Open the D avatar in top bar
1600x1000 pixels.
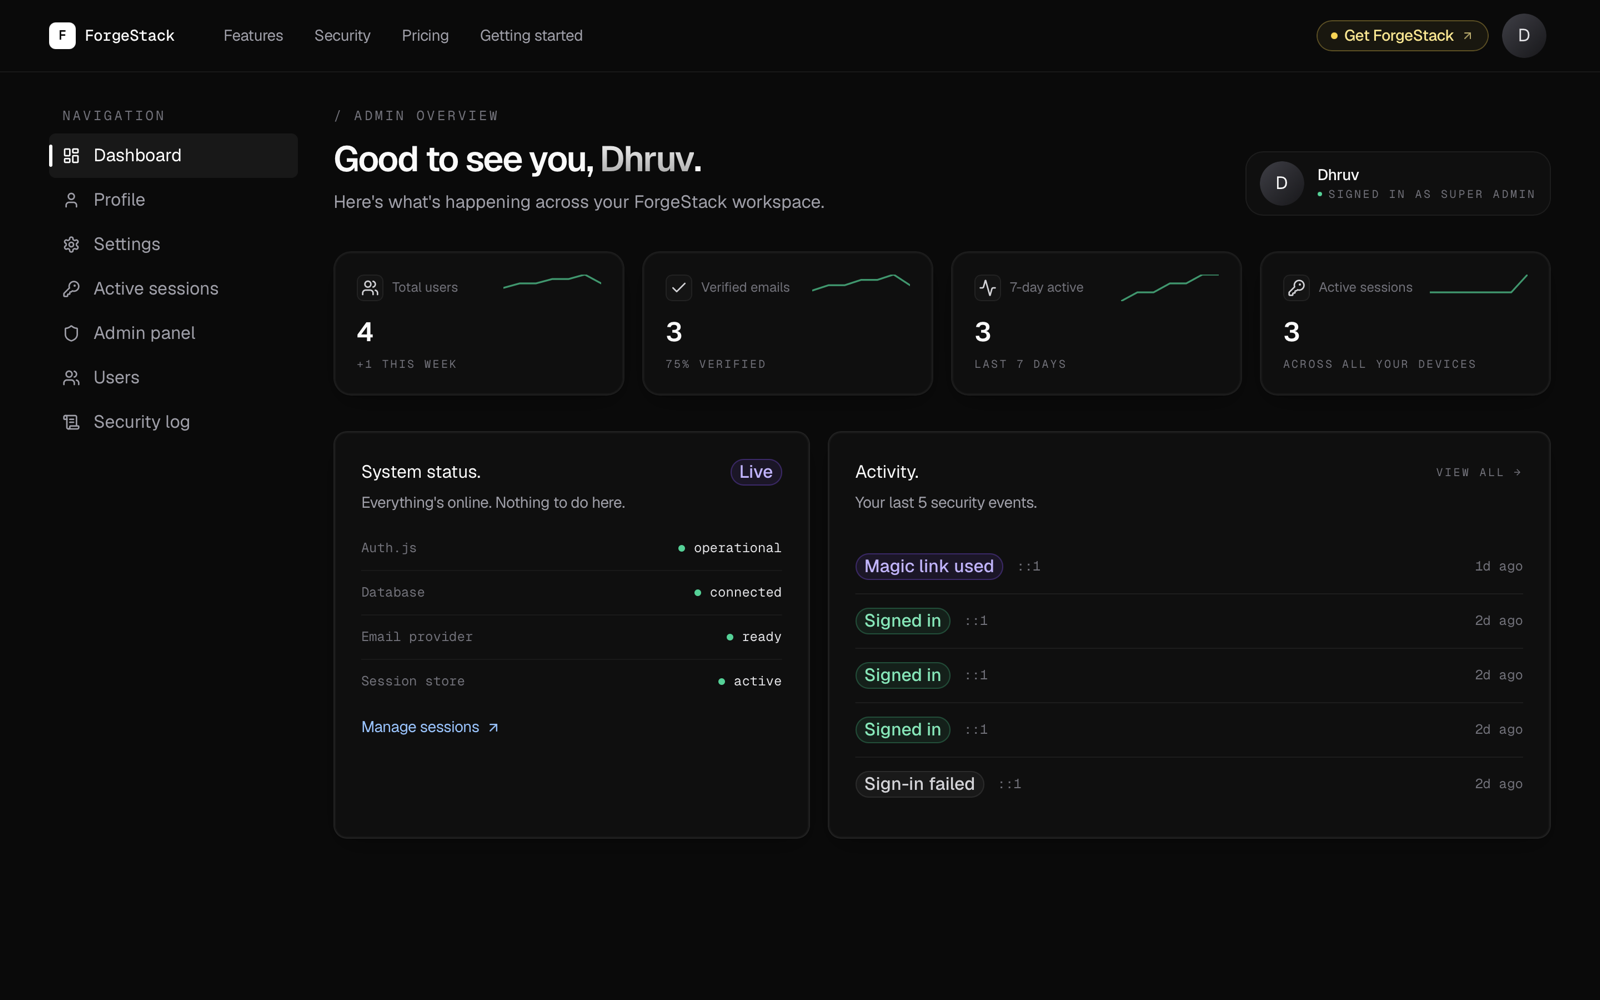(1524, 36)
